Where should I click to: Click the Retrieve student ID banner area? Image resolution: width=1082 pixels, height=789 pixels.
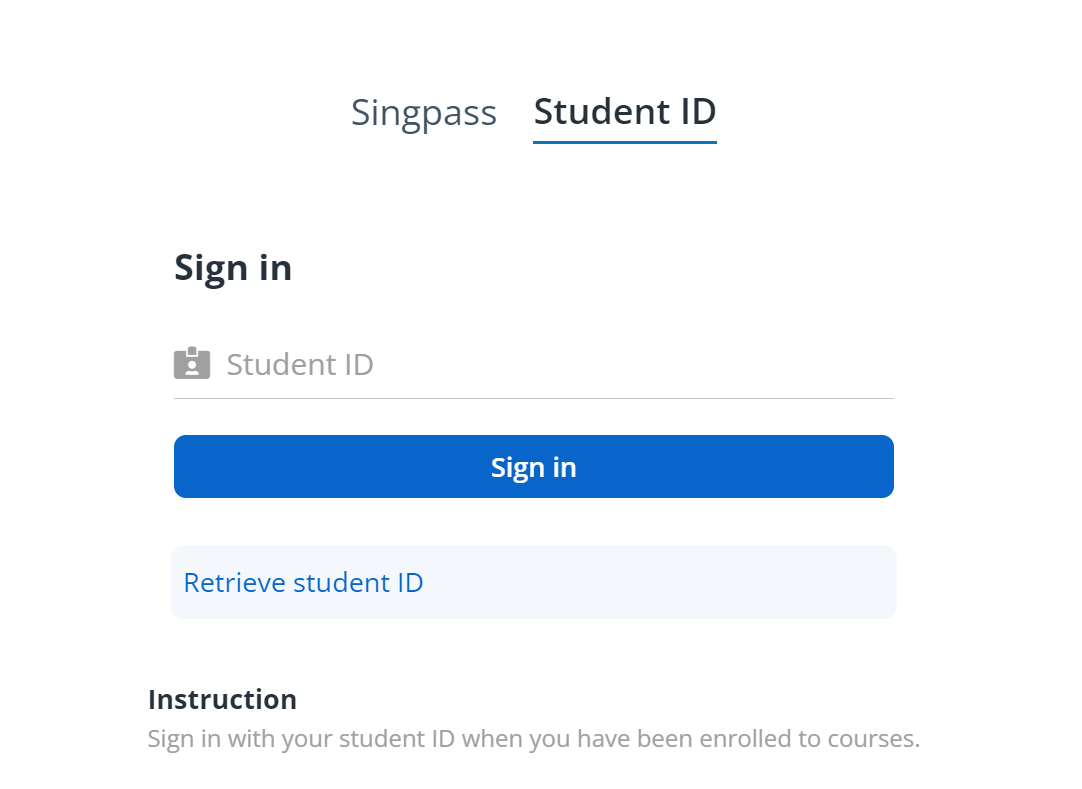click(x=533, y=582)
